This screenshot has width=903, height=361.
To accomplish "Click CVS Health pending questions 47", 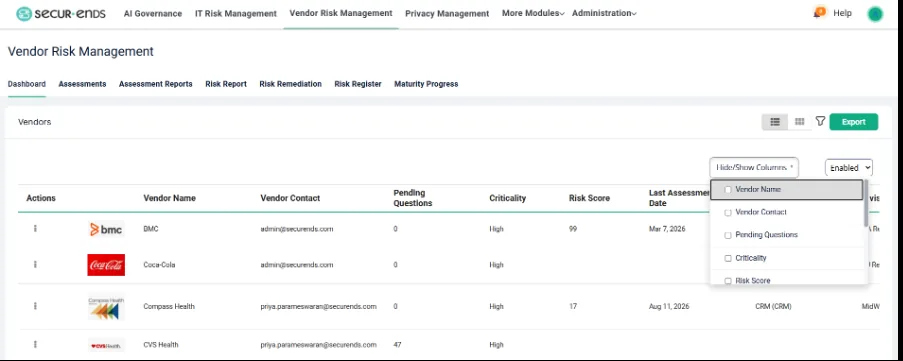I will pyautogui.click(x=397, y=345).
